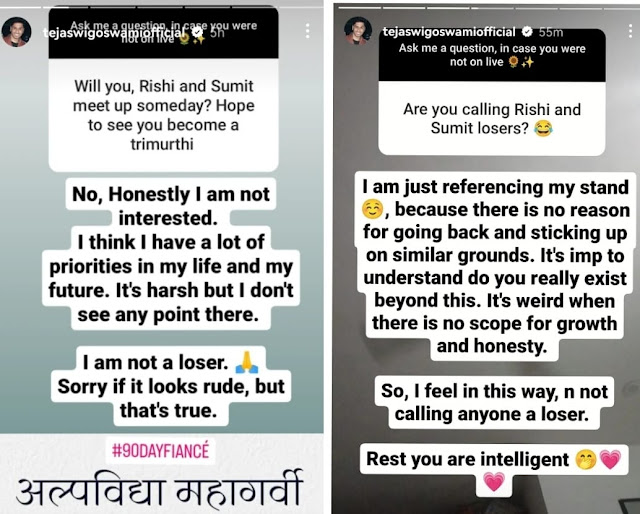Tap the #90DAYFIANCÉ hashtag sticker
The height and width of the screenshot is (514, 640).
[160, 451]
